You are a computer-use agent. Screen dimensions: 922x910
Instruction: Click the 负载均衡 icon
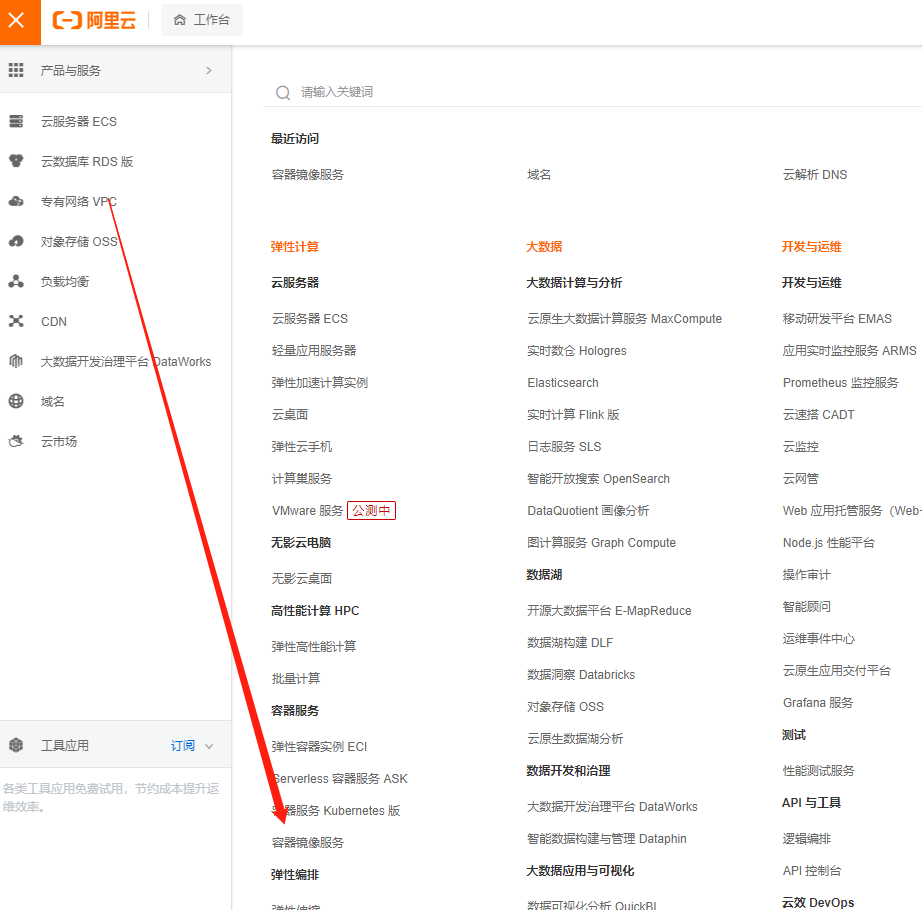[x=16, y=282]
